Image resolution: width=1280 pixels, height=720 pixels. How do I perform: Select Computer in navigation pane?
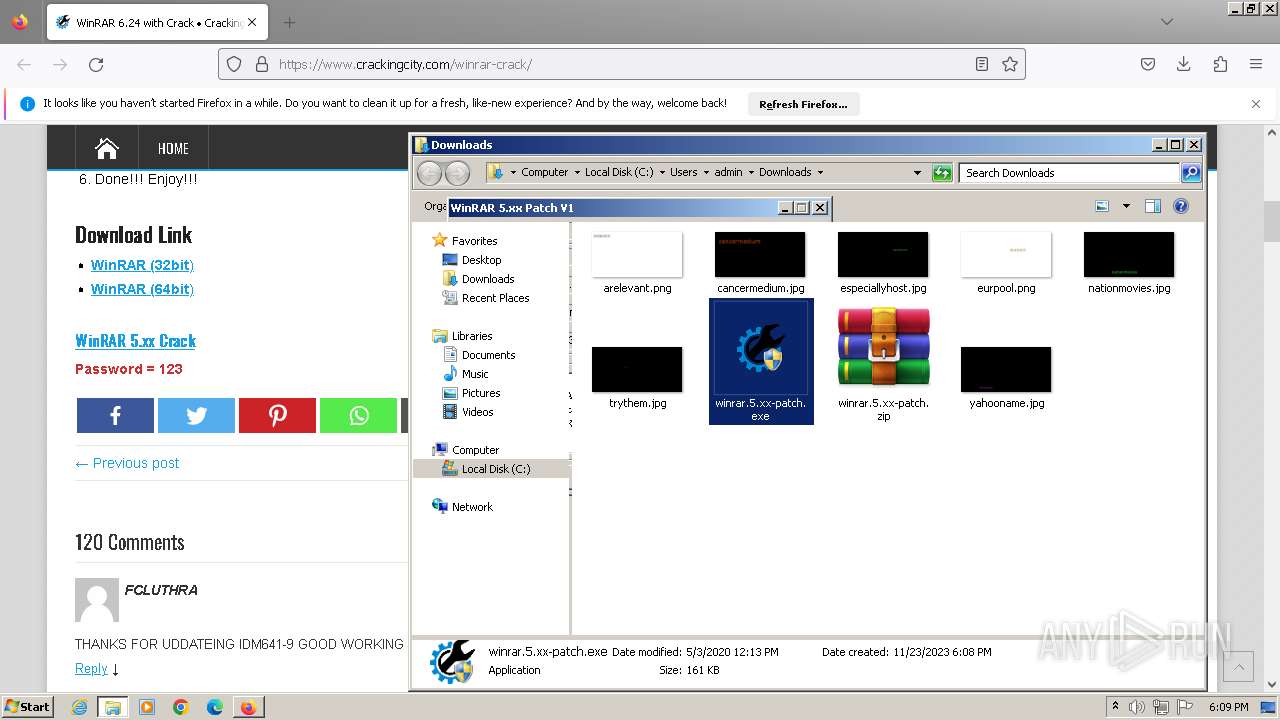pos(475,450)
